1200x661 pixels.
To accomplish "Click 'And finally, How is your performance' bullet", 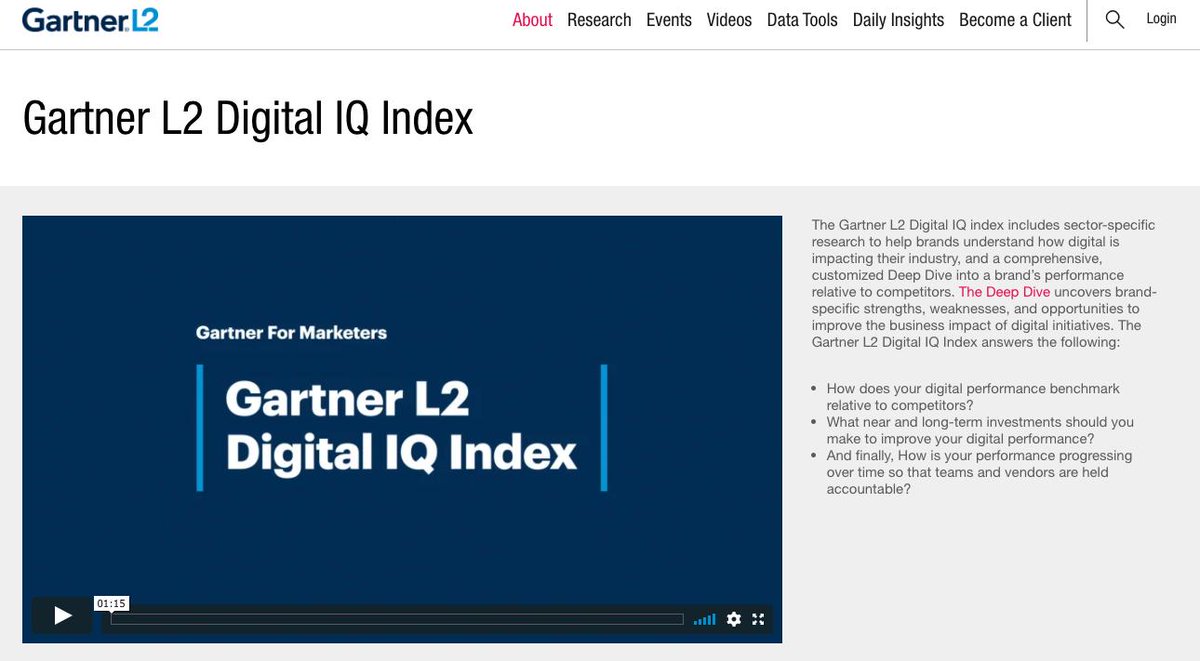I will point(979,472).
